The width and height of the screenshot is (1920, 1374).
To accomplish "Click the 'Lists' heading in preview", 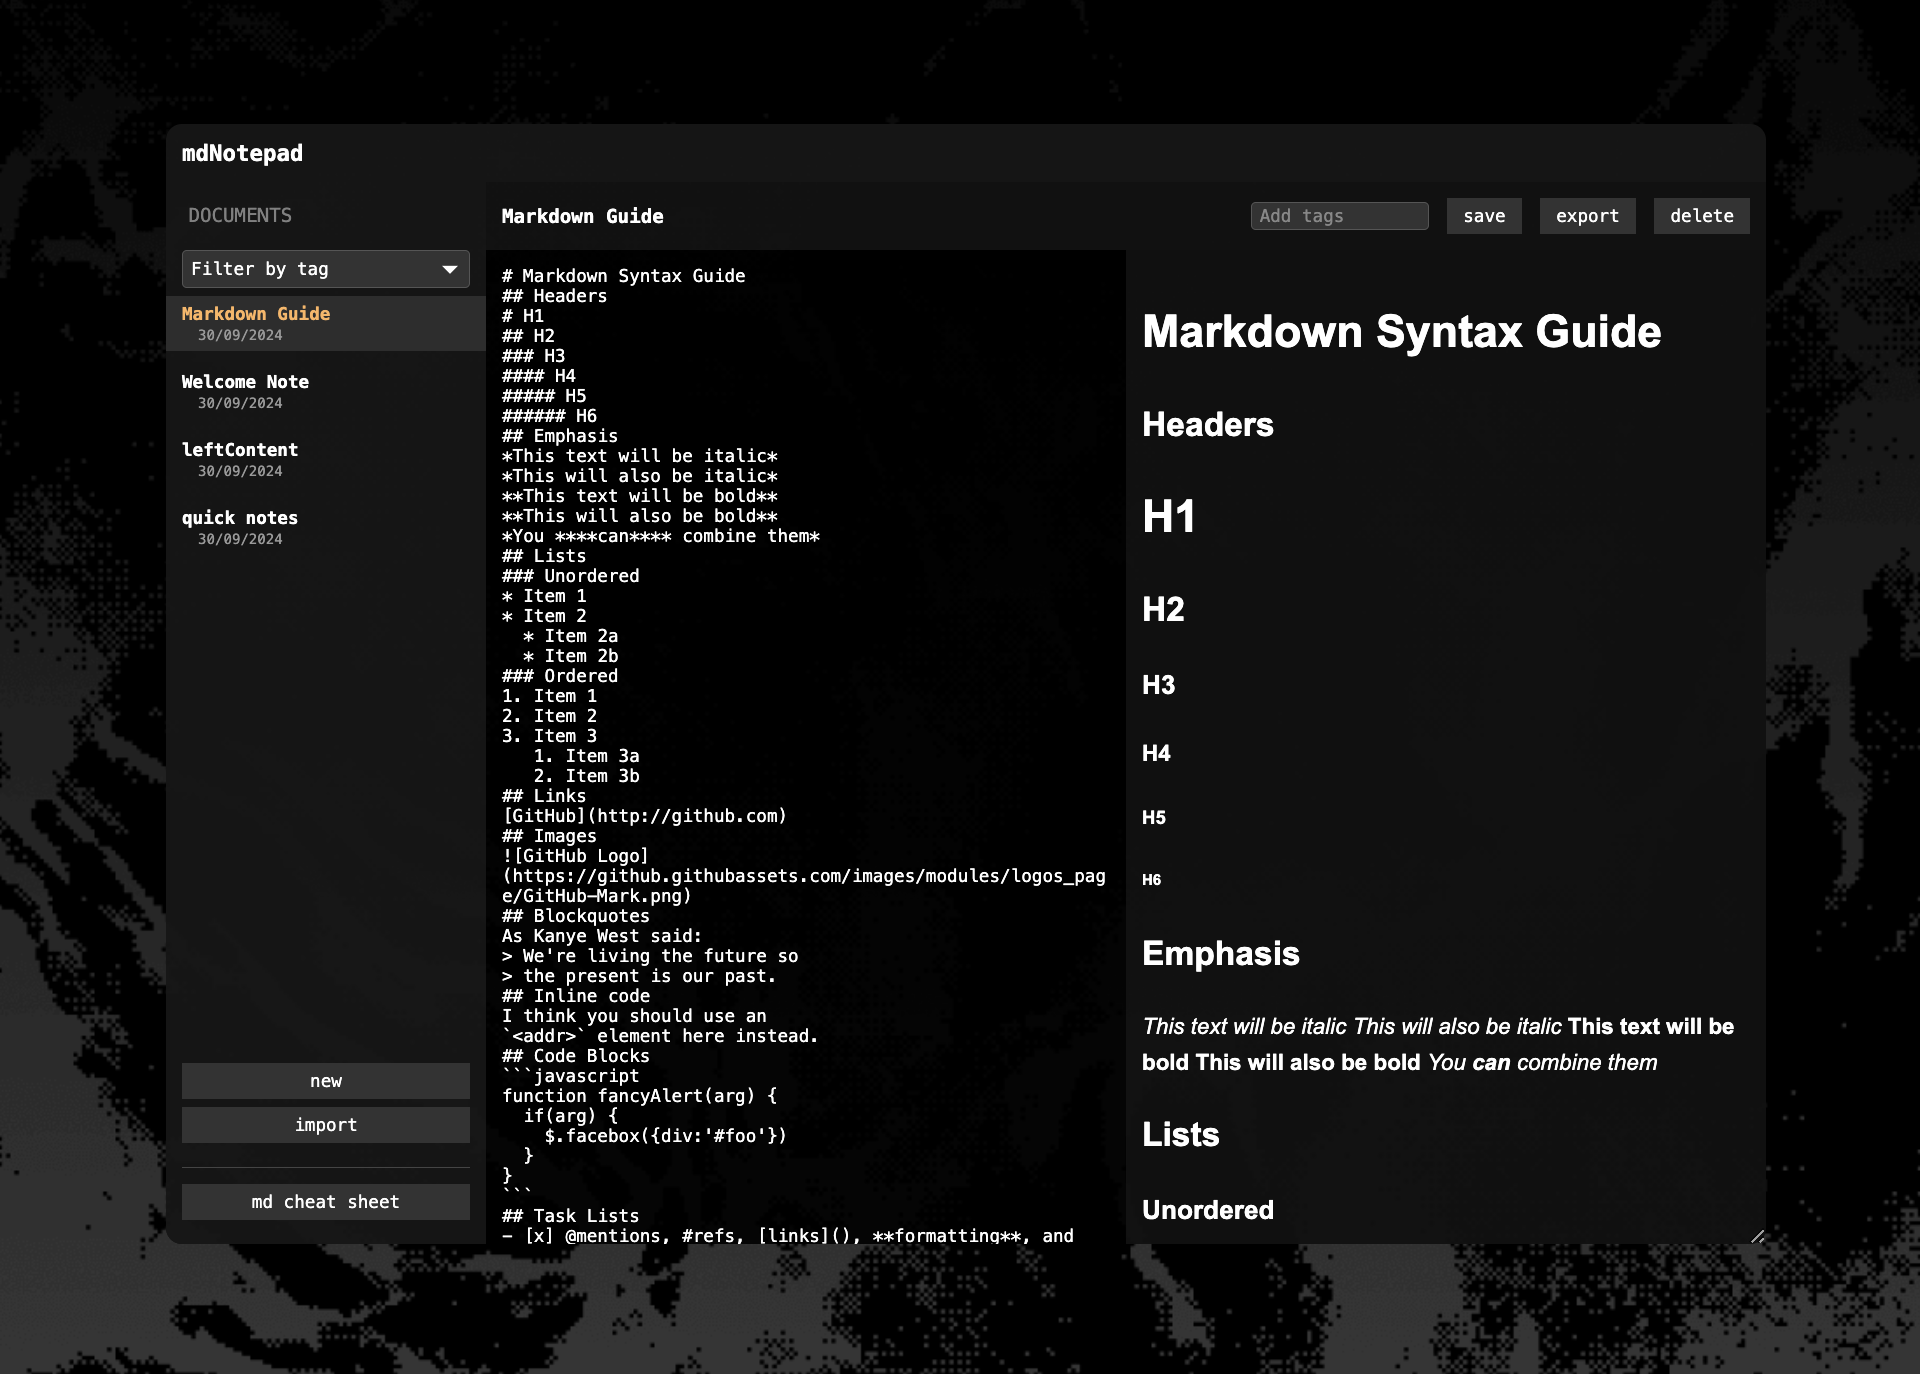I will click(1181, 1135).
